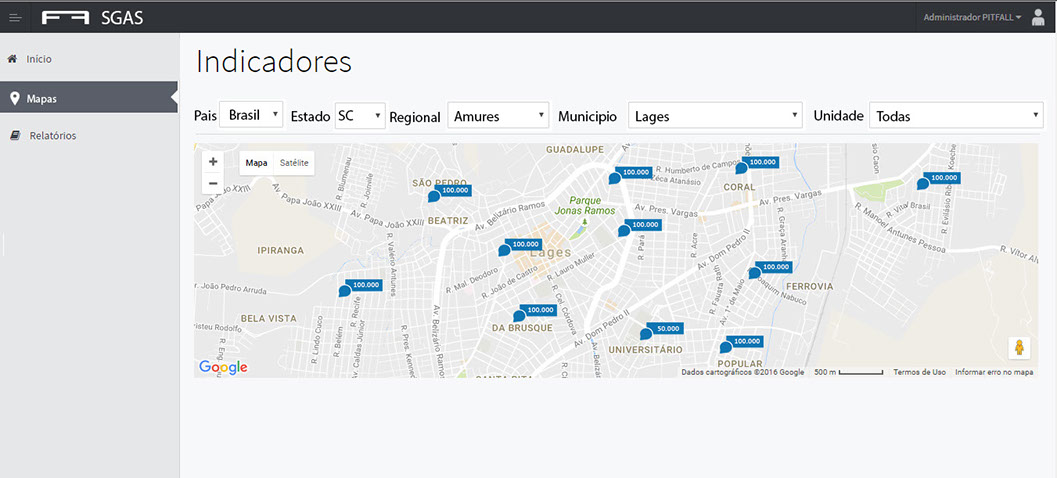Open the Termos de Uso link
Viewport: 1057px width, 478px height.
coord(919,372)
